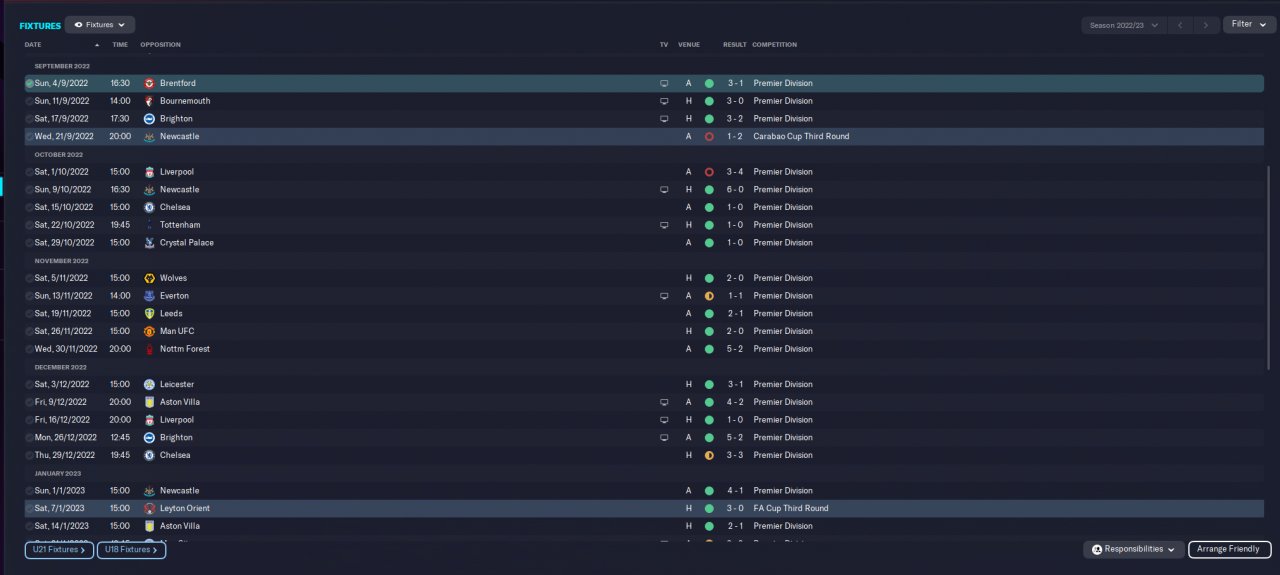Sort by the Time column header
Screen dimensions: 1280x575
(120, 45)
